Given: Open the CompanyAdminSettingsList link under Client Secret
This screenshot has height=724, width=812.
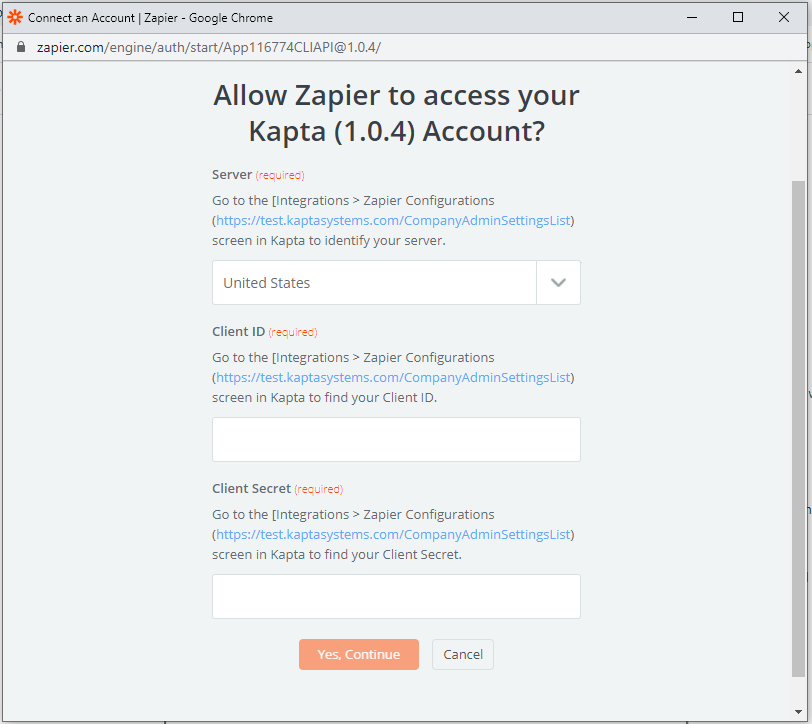Looking at the screenshot, I should 392,534.
